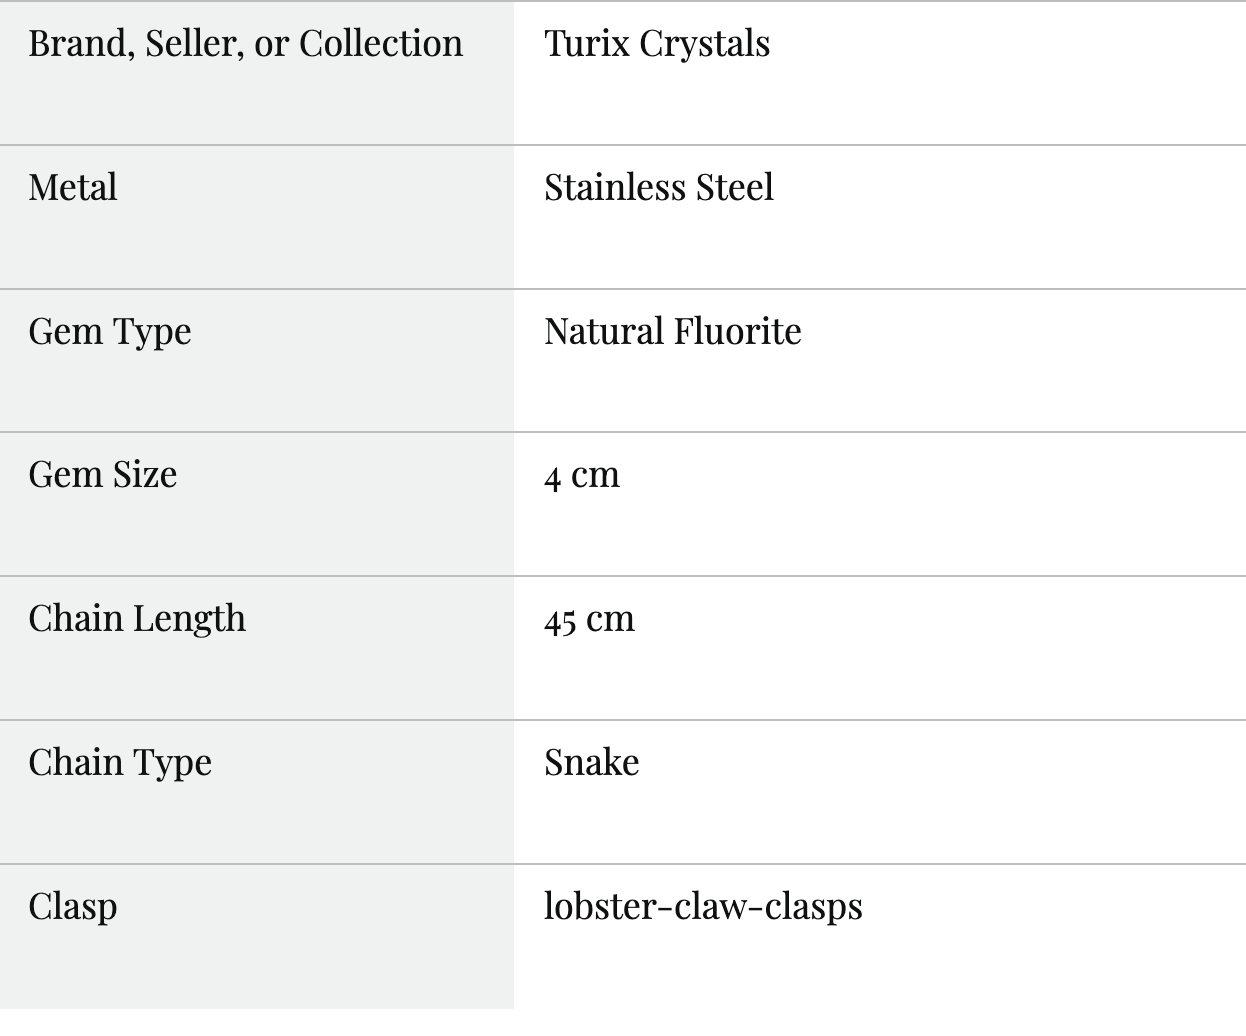Select the 'lobster-claw-clasps' value
Screen dimensions: 1246x1036
[x=704, y=907]
